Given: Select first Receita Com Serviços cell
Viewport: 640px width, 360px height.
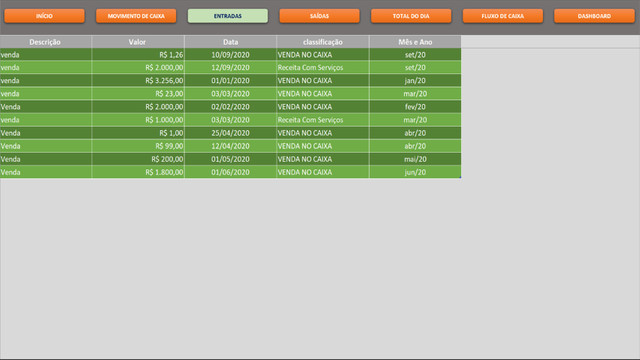Looking at the screenshot, I should 323,67.
